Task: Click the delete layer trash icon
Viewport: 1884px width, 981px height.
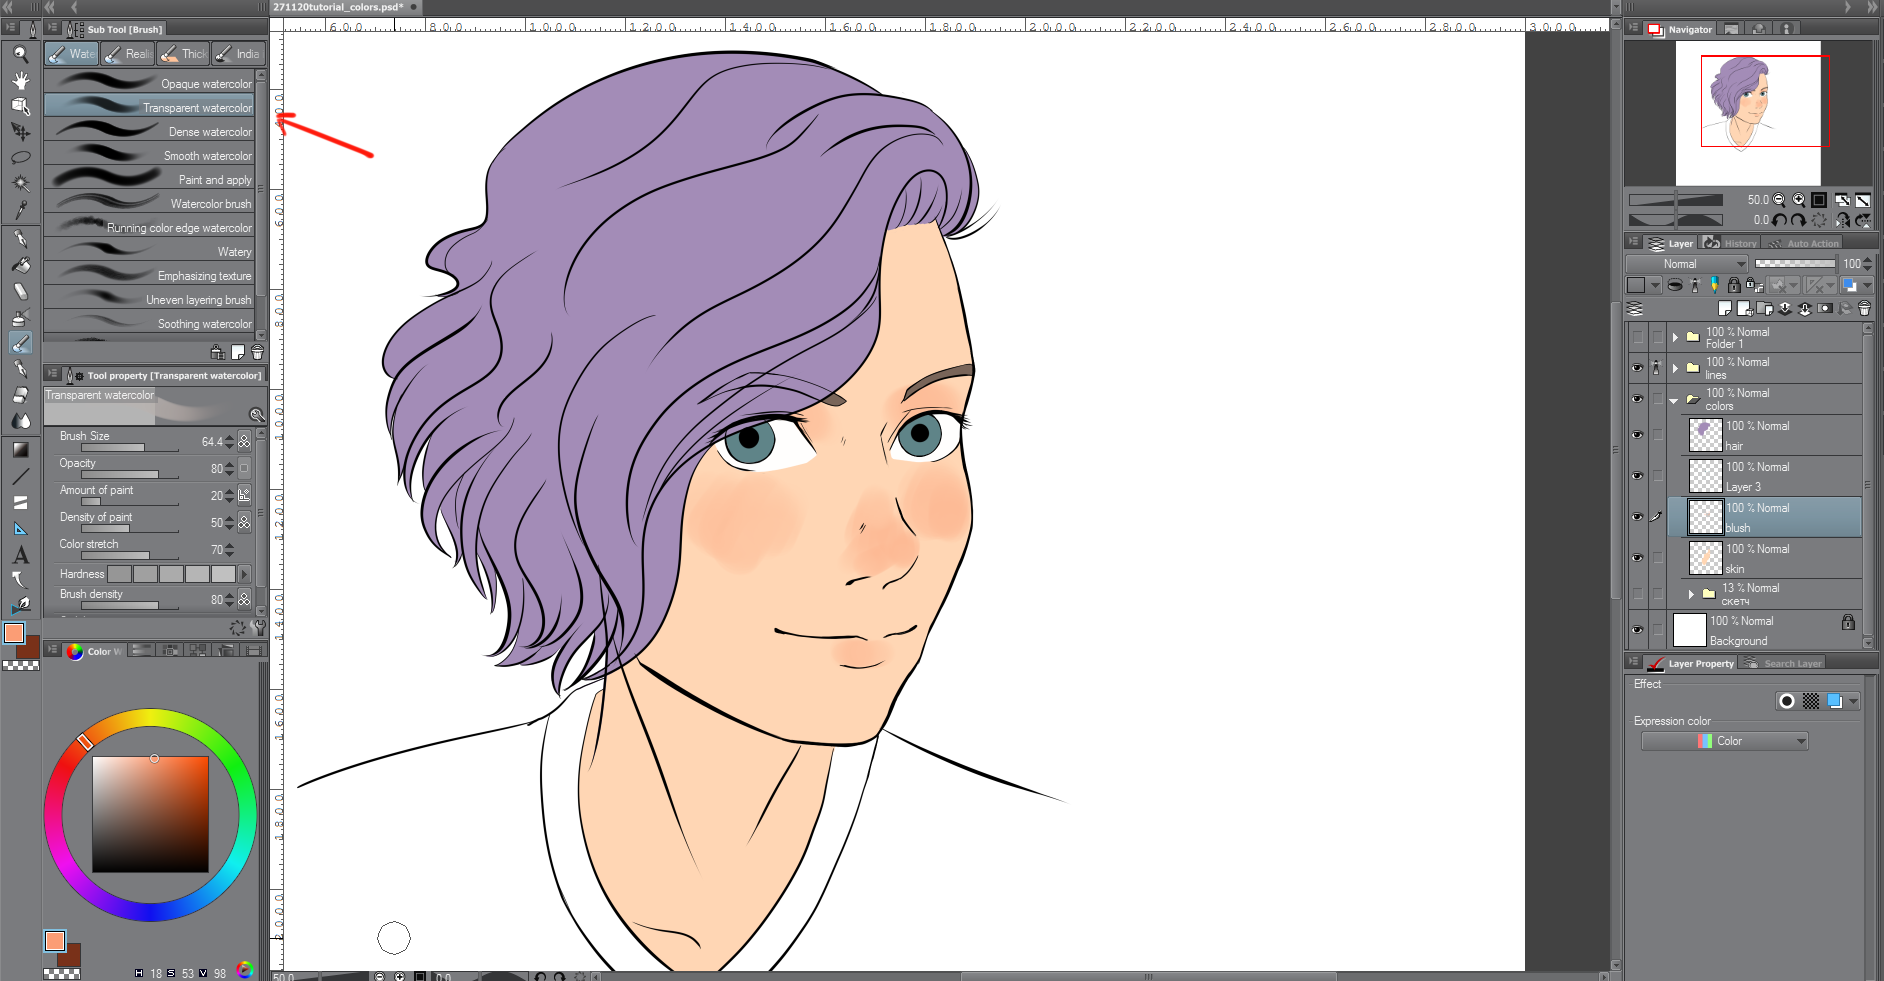Action: tap(1864, 309)
